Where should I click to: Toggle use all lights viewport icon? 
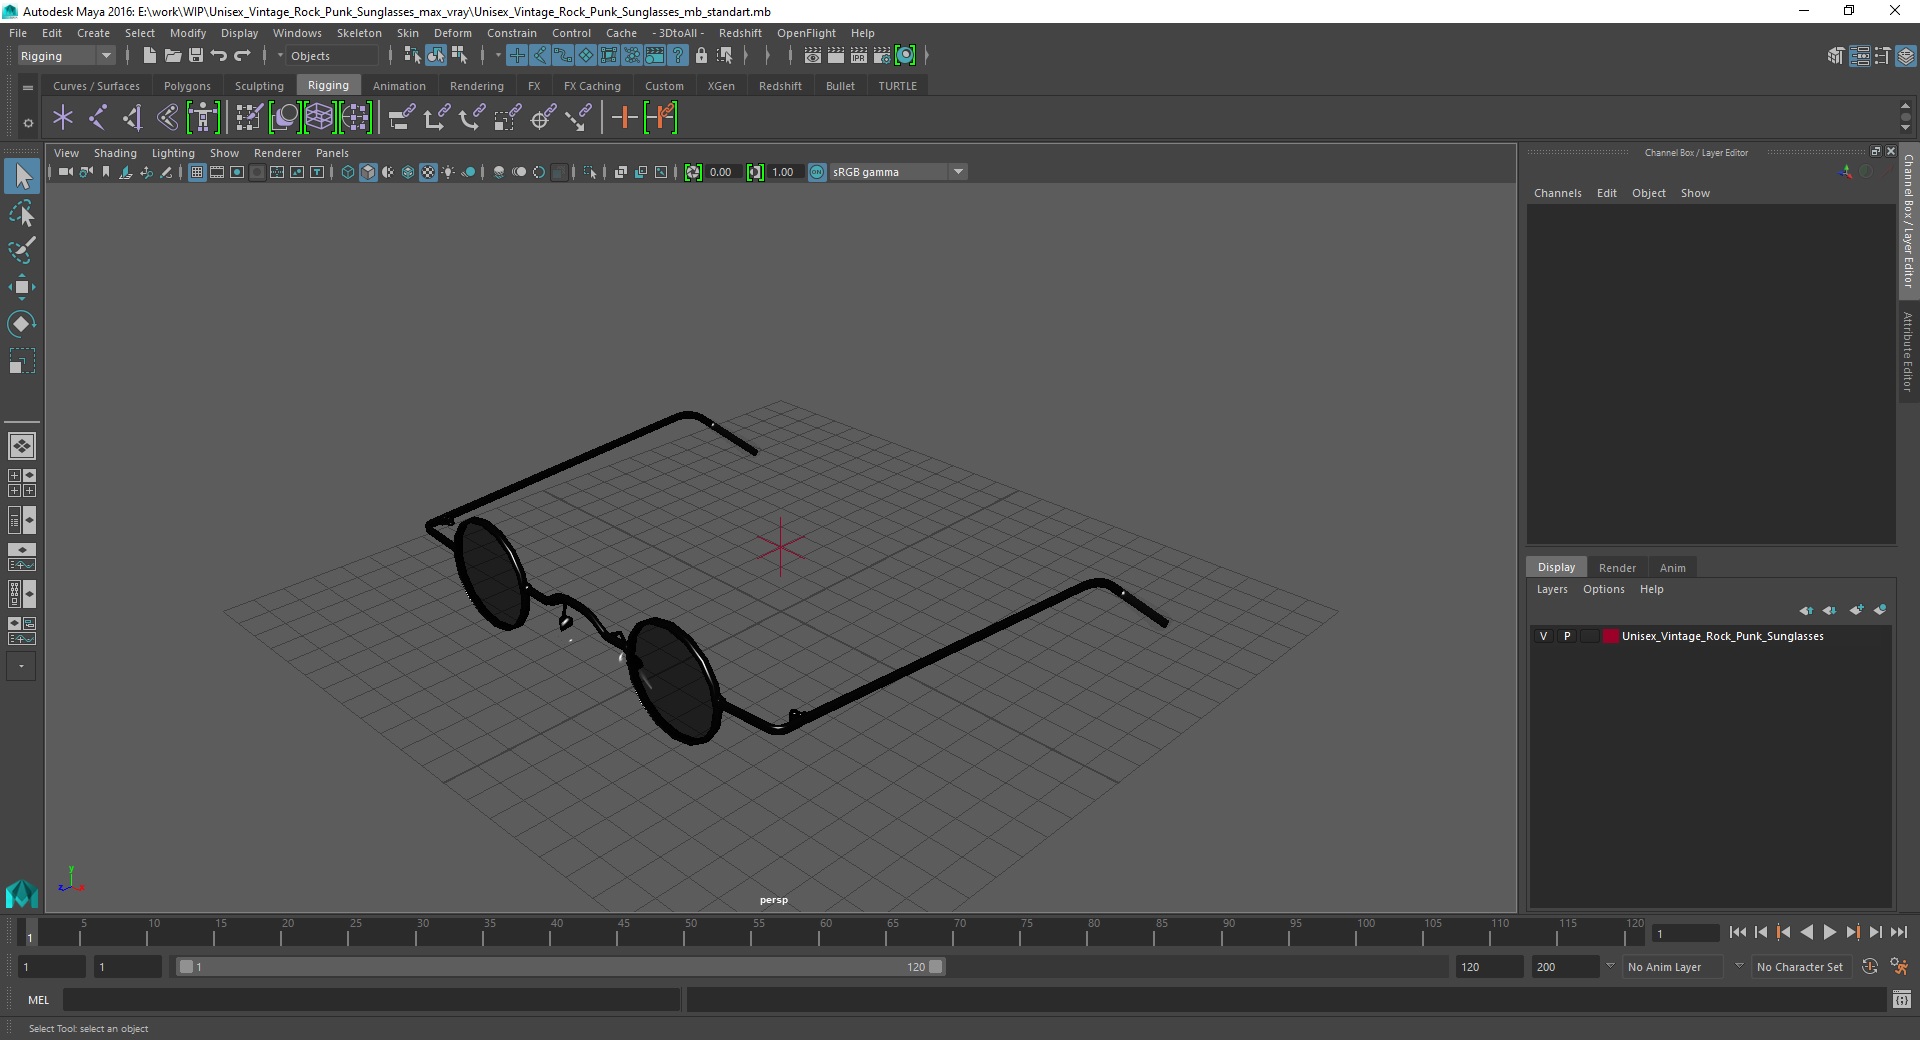(448, 172)
